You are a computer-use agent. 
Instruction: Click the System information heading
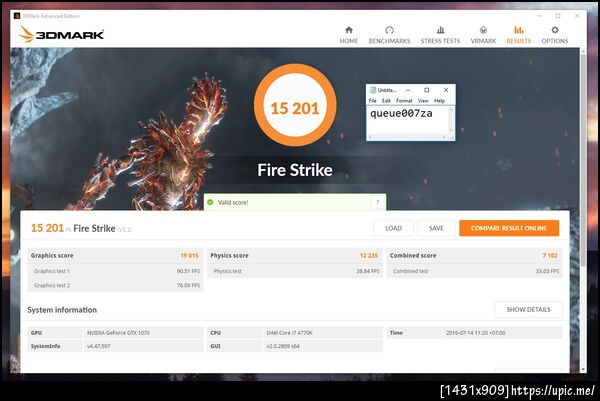pos(62,310)
